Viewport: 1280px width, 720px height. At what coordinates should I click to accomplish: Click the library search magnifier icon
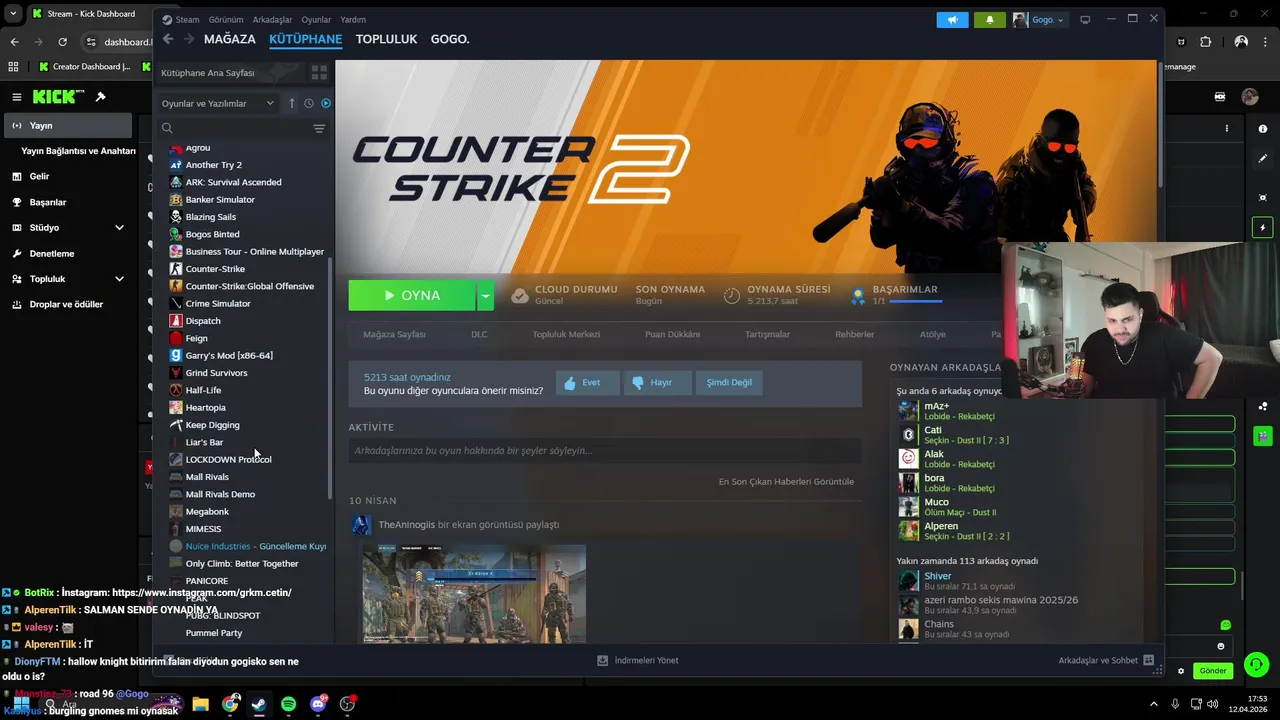coord(167,128)
